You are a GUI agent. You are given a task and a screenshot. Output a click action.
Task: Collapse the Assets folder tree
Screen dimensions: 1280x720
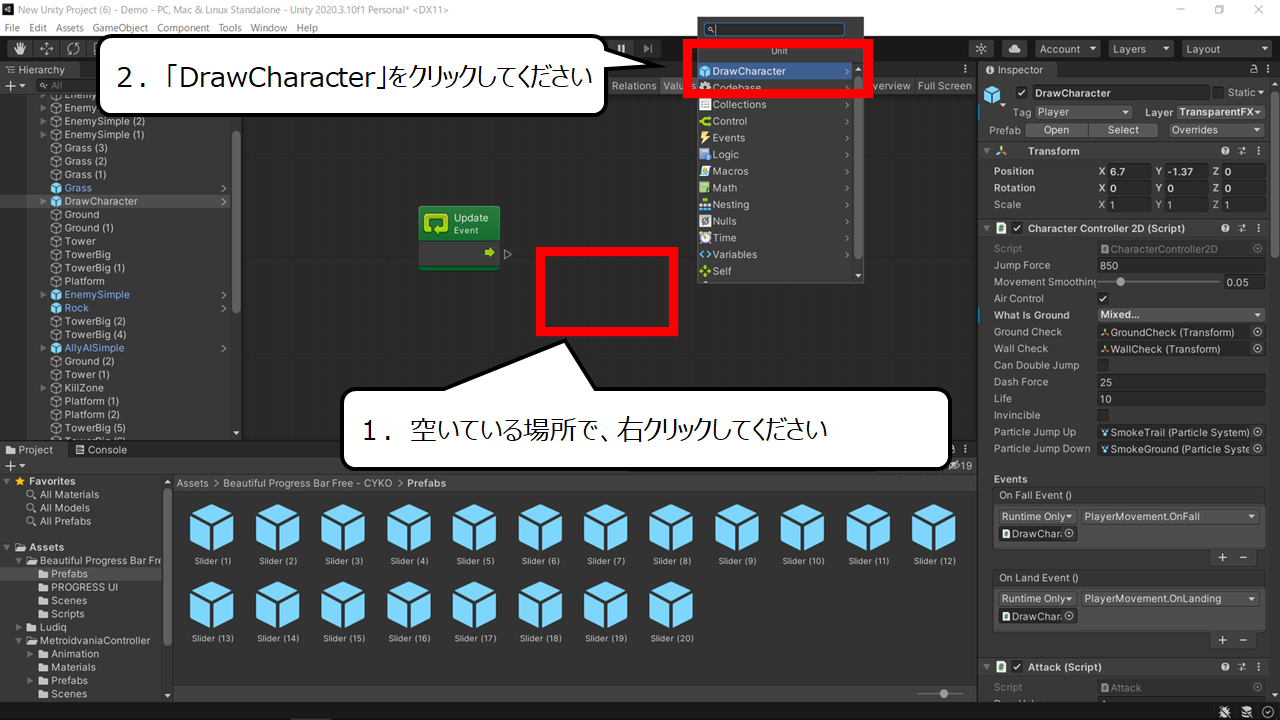click(8, 547)
